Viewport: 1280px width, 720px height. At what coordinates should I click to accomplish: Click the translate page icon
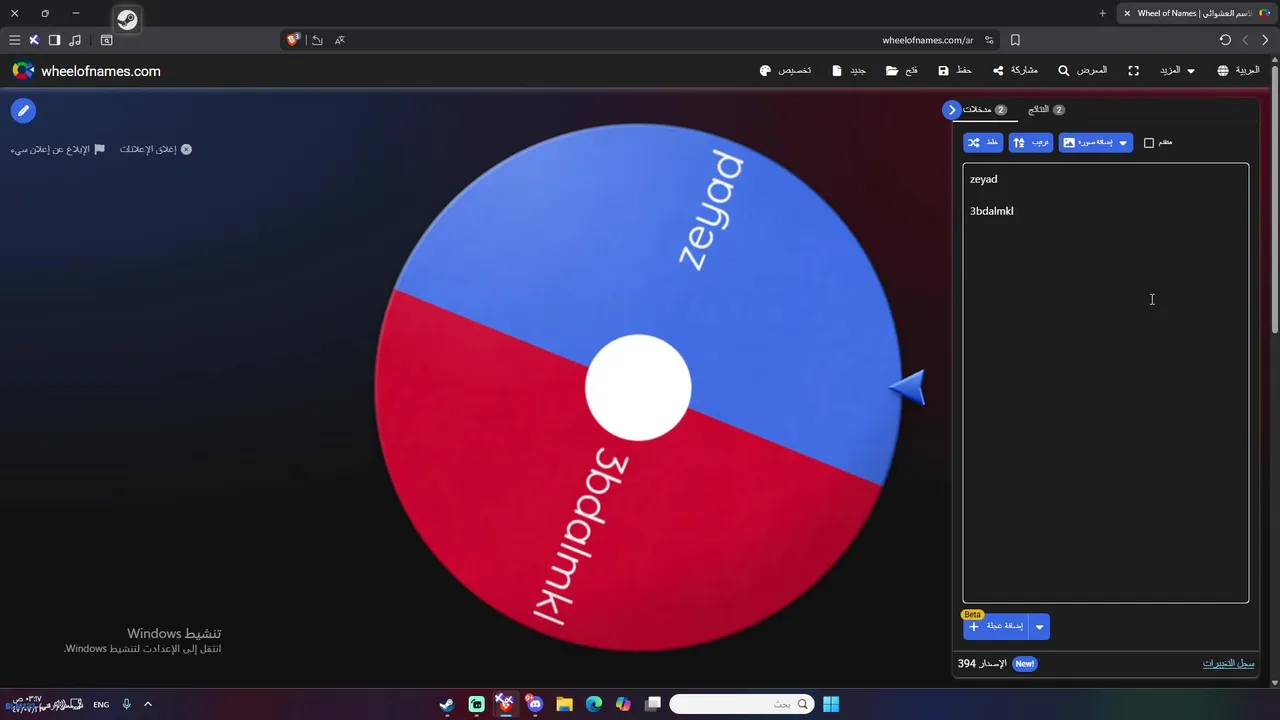(340, 40)
